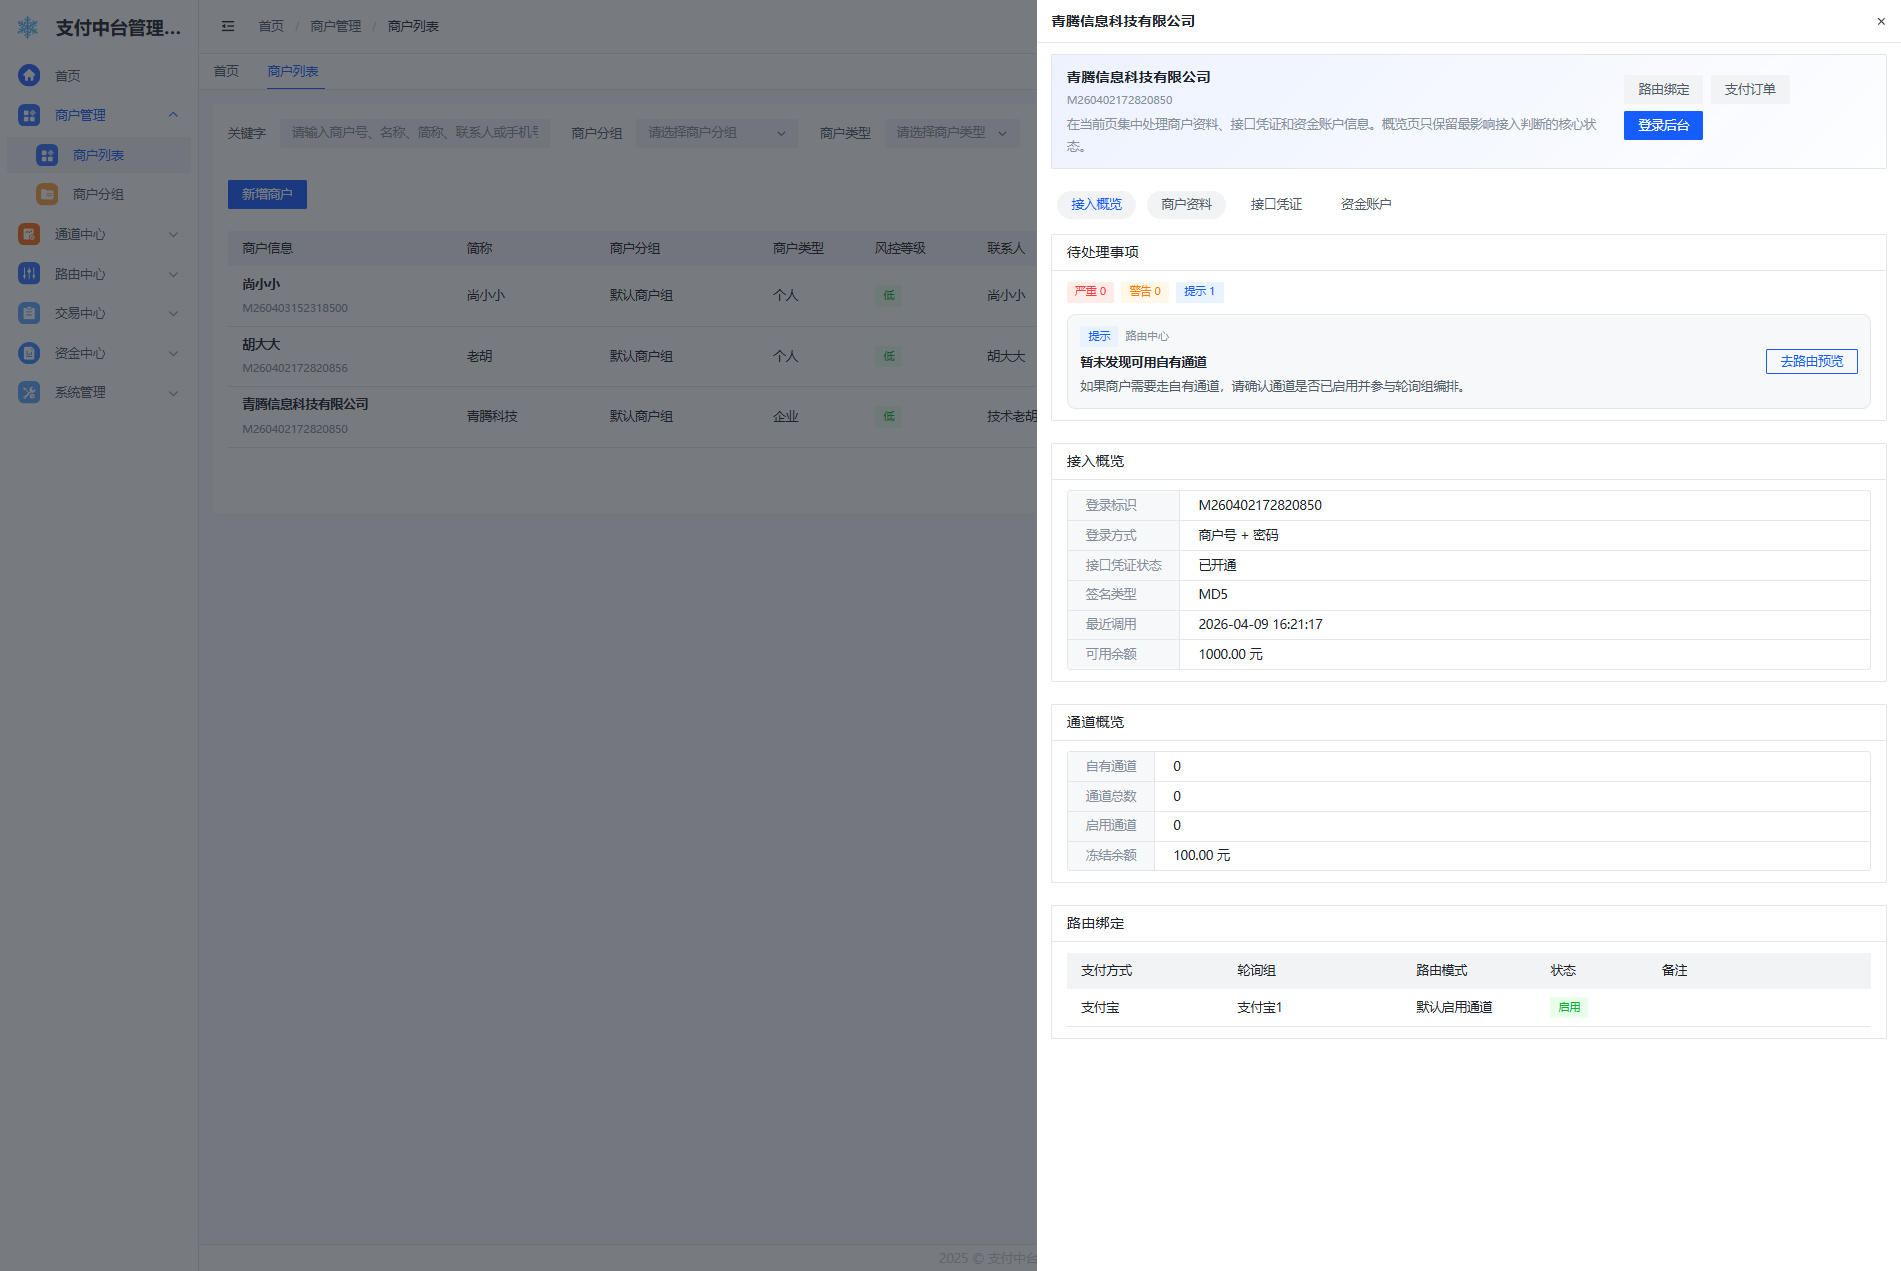Click the home icon in the sidebar
The image size is (1901, 1271).
(x=29, y=75)
